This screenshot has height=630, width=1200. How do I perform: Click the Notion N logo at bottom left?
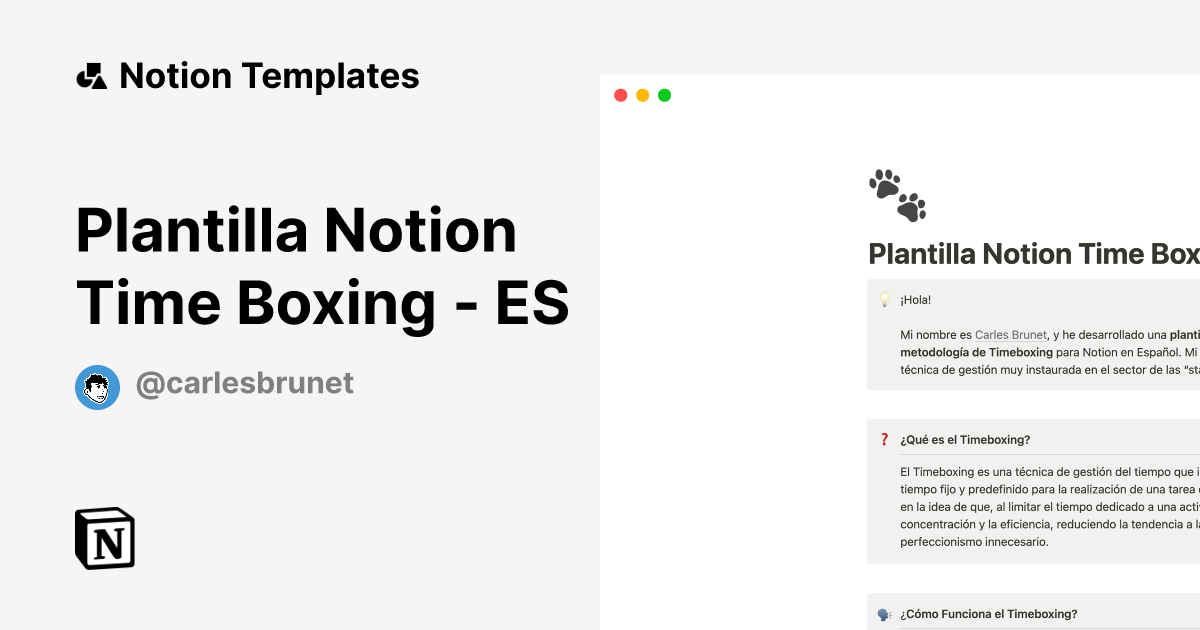(x=105, y=538)
